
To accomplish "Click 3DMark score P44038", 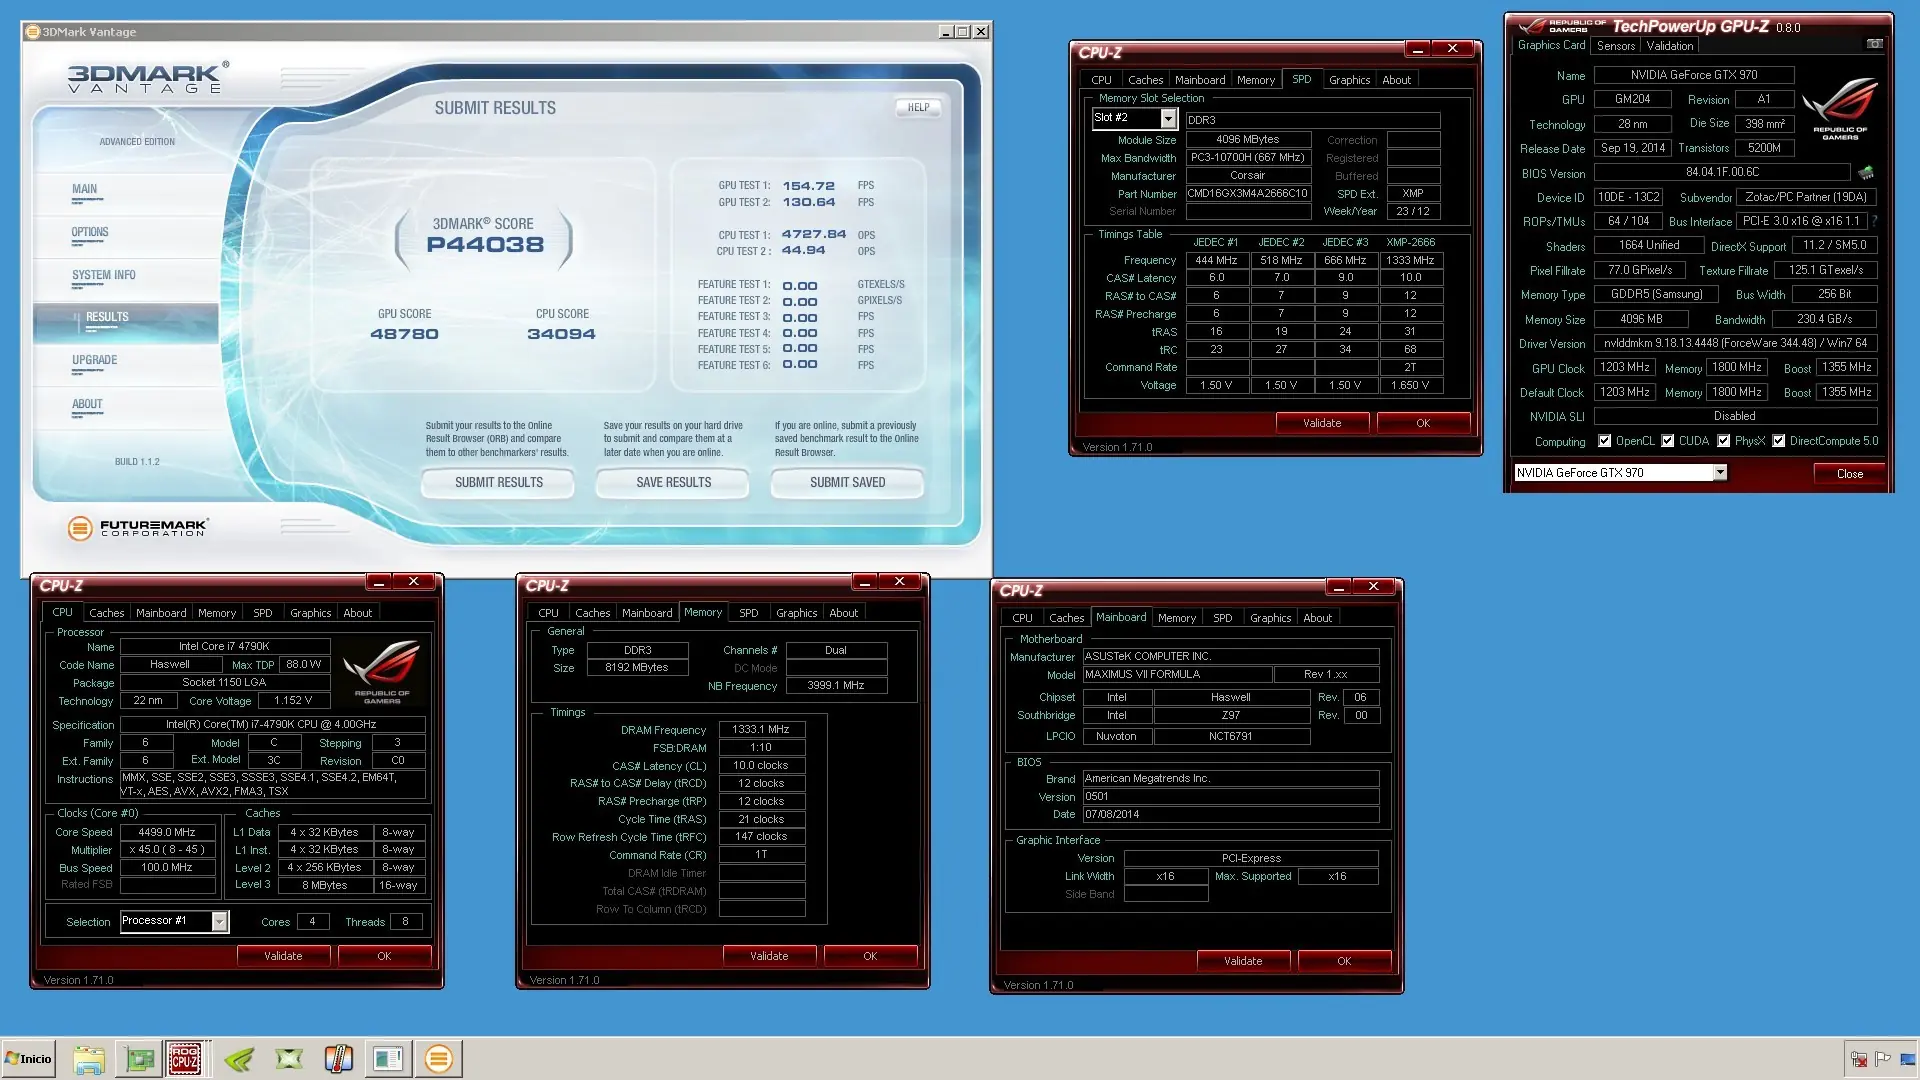I will tap(485, 246).
